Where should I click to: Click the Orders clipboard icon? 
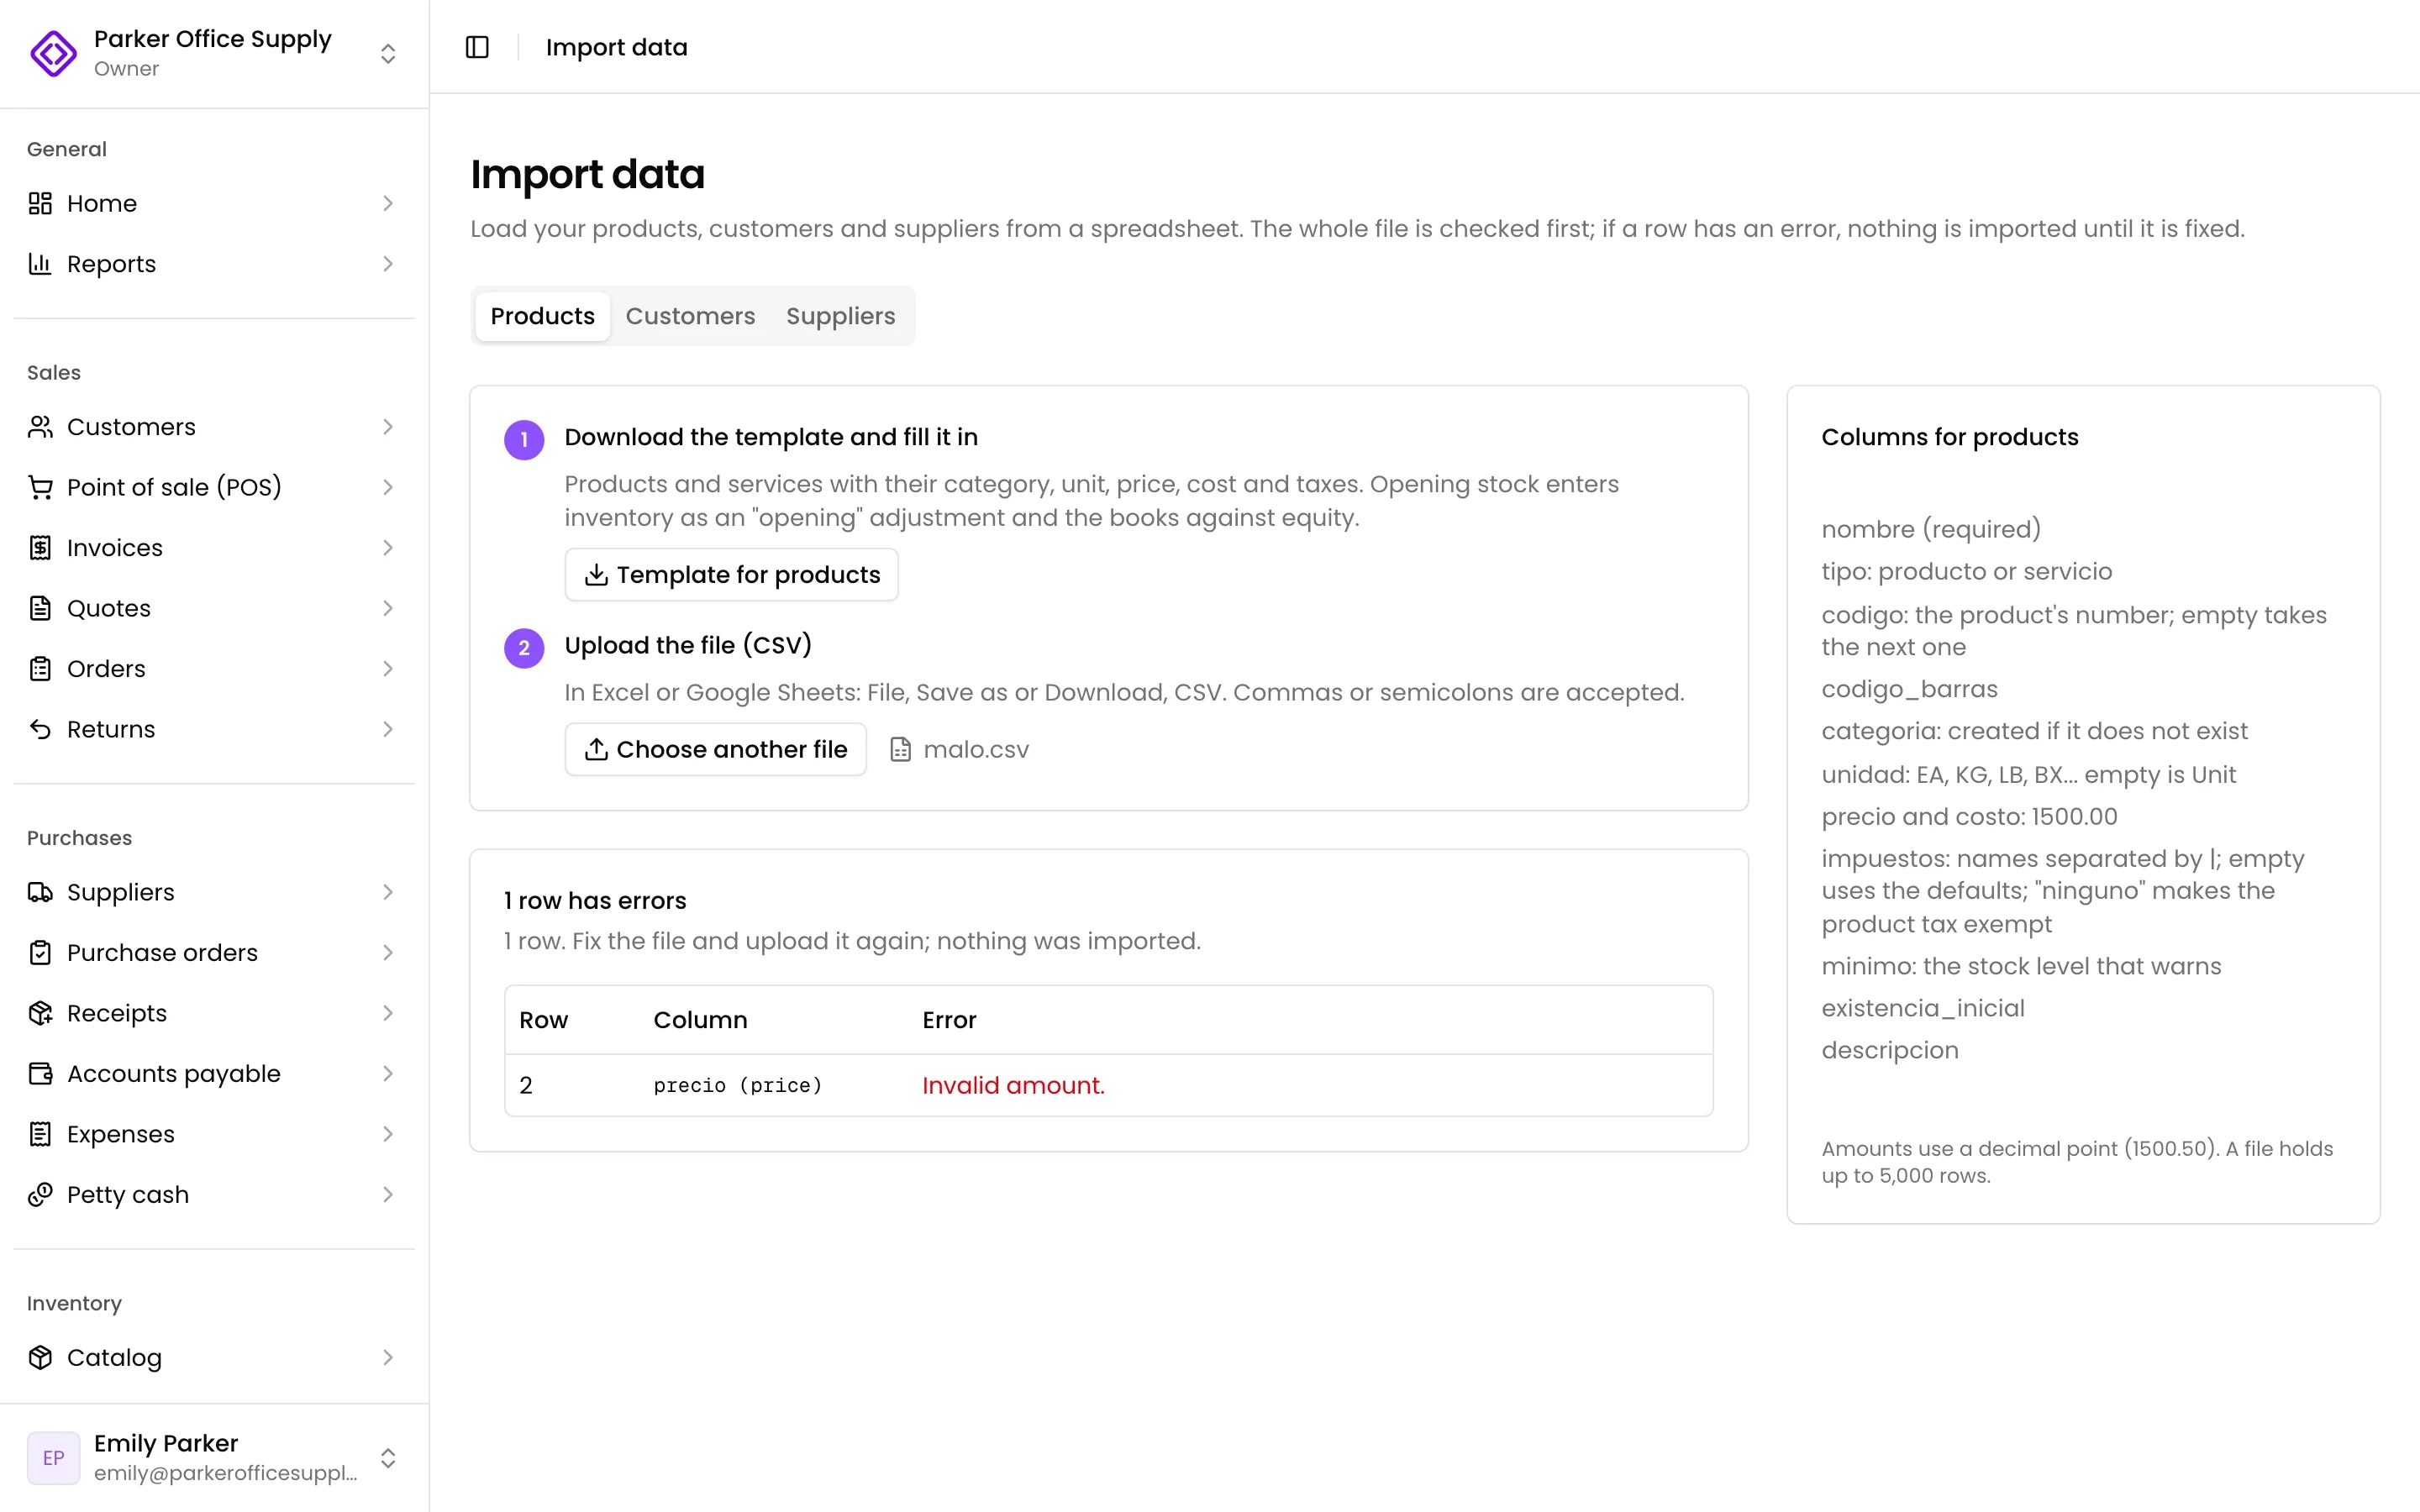coord(40,669)
